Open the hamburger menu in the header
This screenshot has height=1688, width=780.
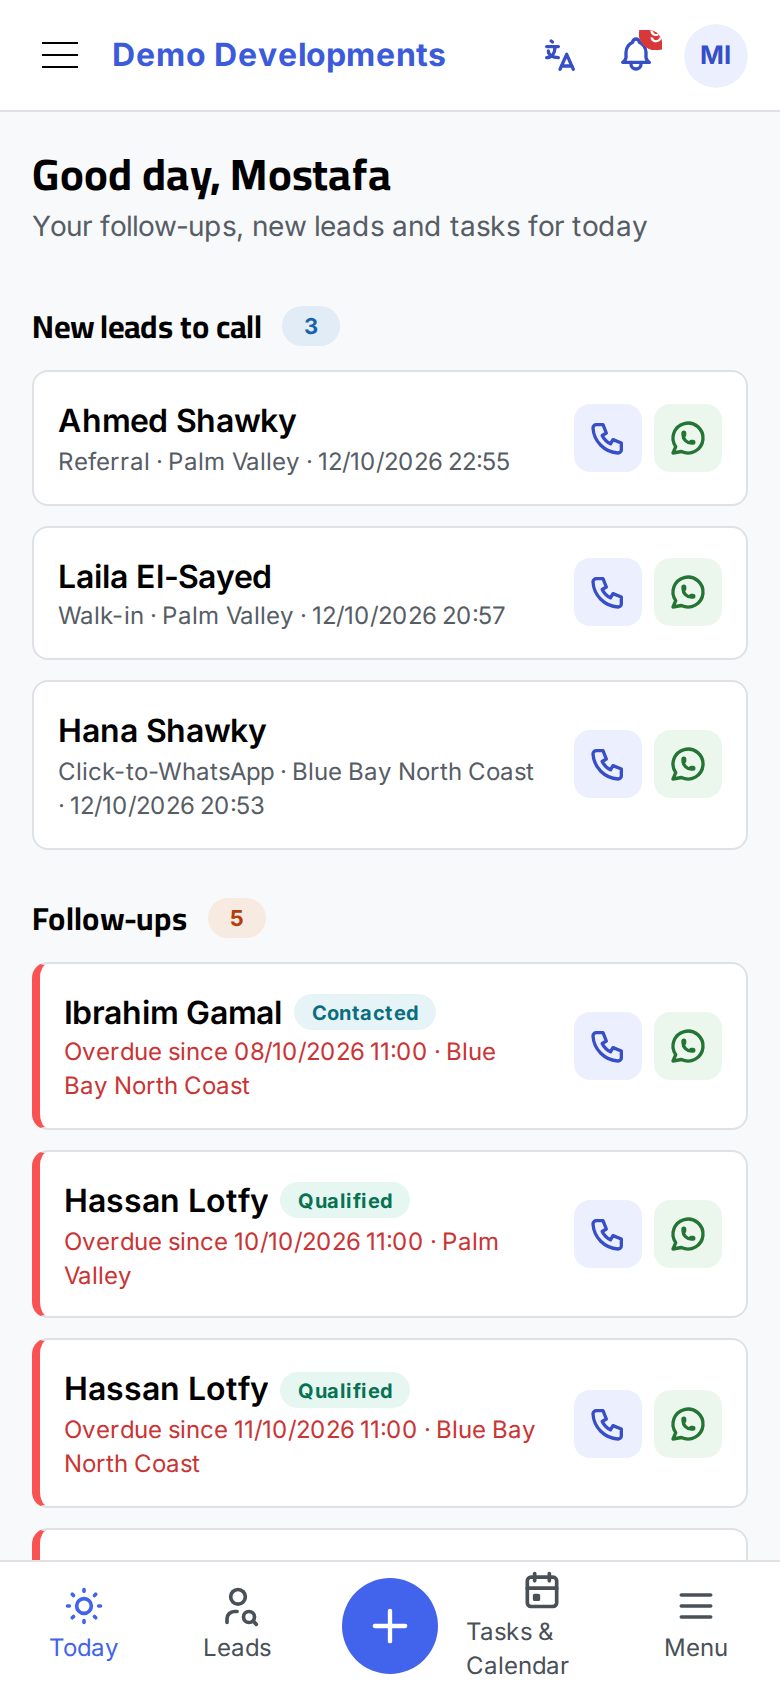coord(60,55)
